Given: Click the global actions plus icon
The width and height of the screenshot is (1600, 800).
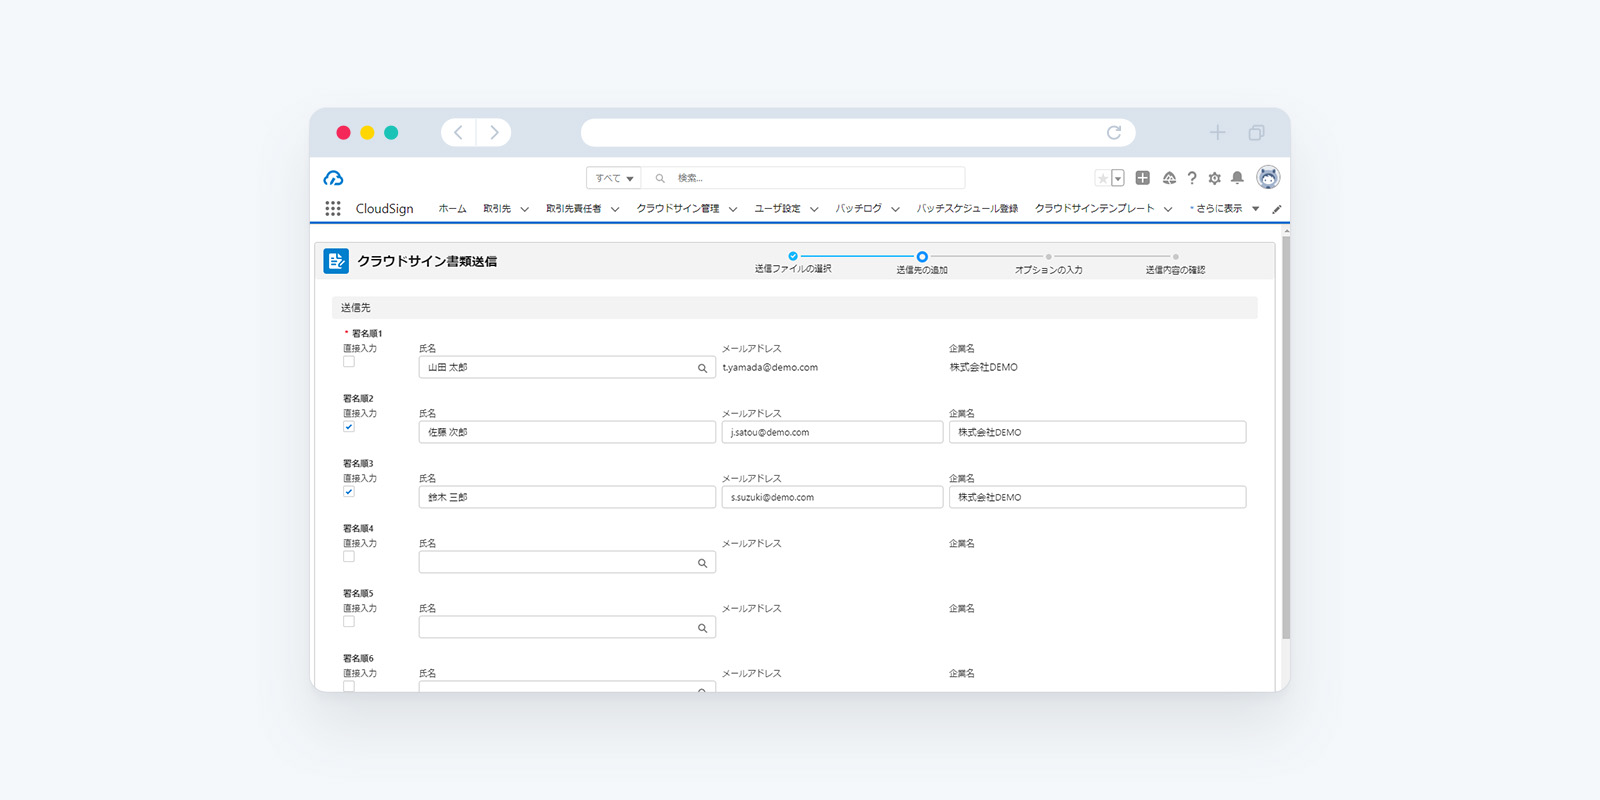Looking at the screenshot, I should tap(1142, 178).
